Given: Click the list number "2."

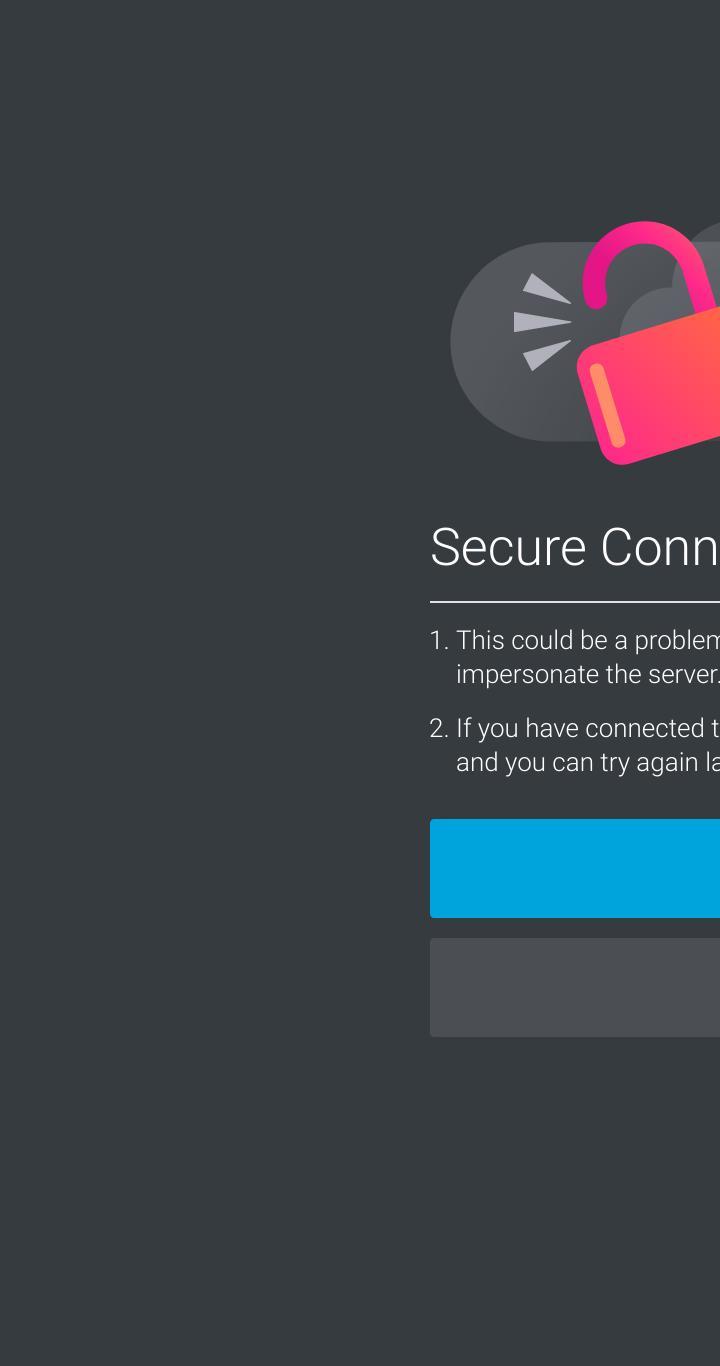Looking at the screenshot, I should [x=439, y=728].
